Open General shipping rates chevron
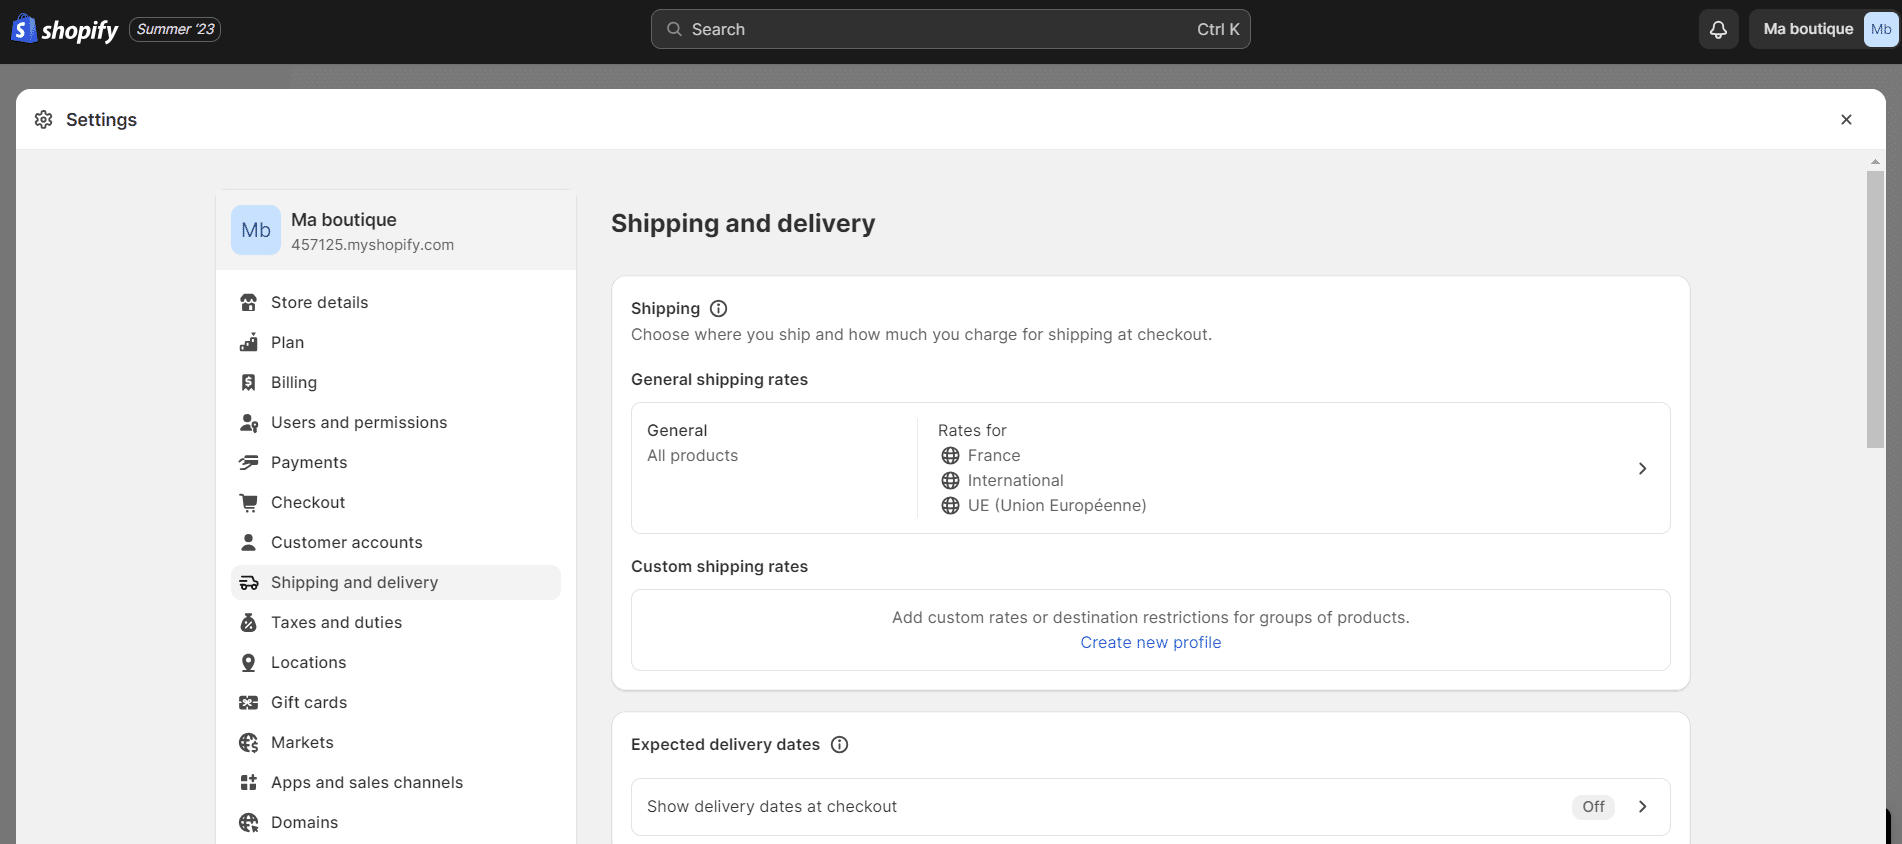1902x844 pixels. coord(1642,468)
